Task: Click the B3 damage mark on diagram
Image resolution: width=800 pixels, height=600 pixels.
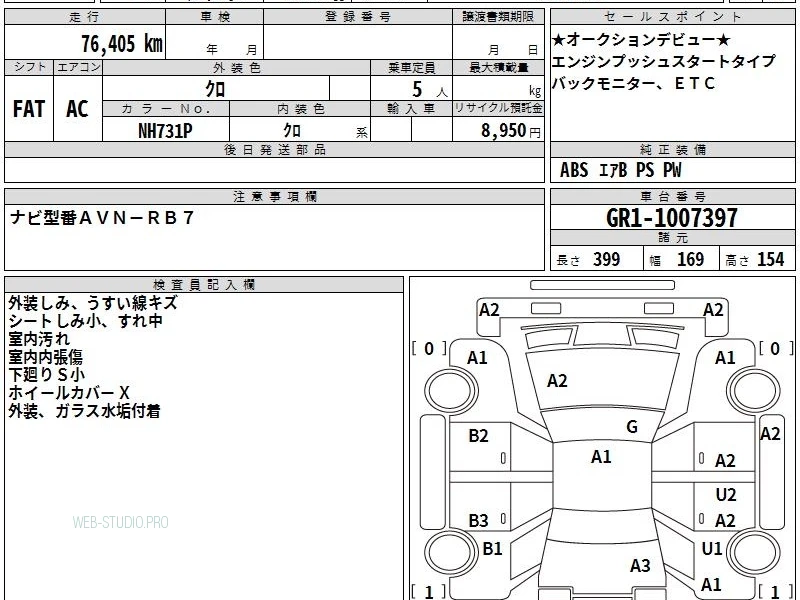Action: tap(478, 520)
